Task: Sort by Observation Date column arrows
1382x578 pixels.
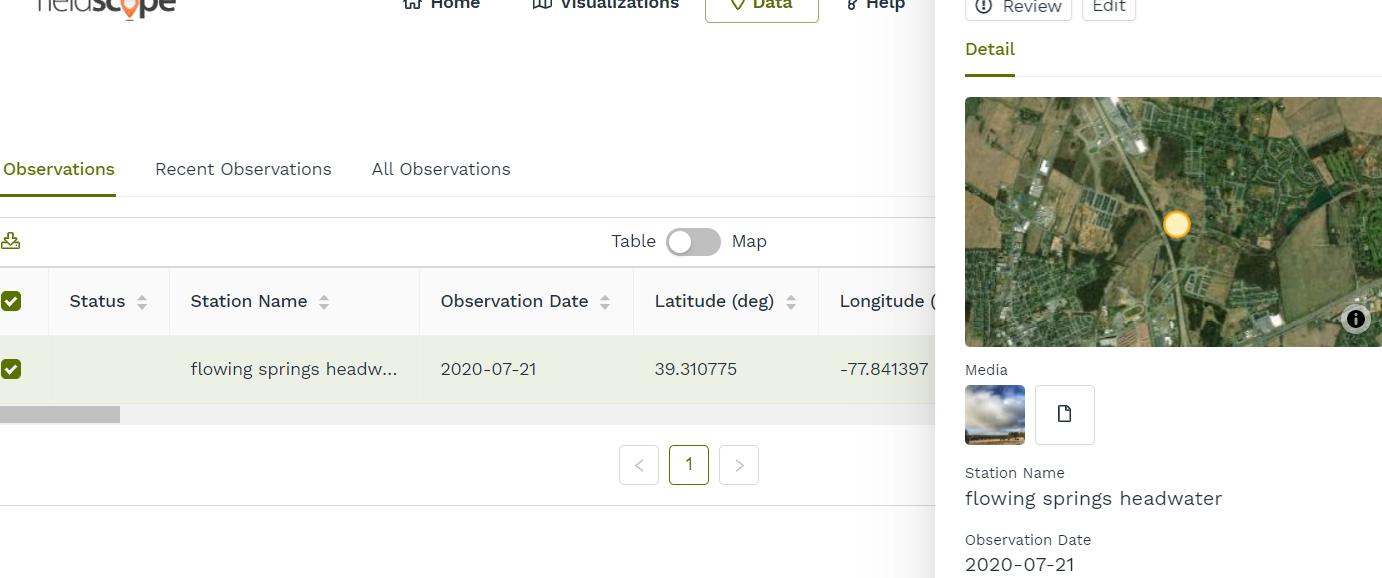Action: click(x=605, y=302)
